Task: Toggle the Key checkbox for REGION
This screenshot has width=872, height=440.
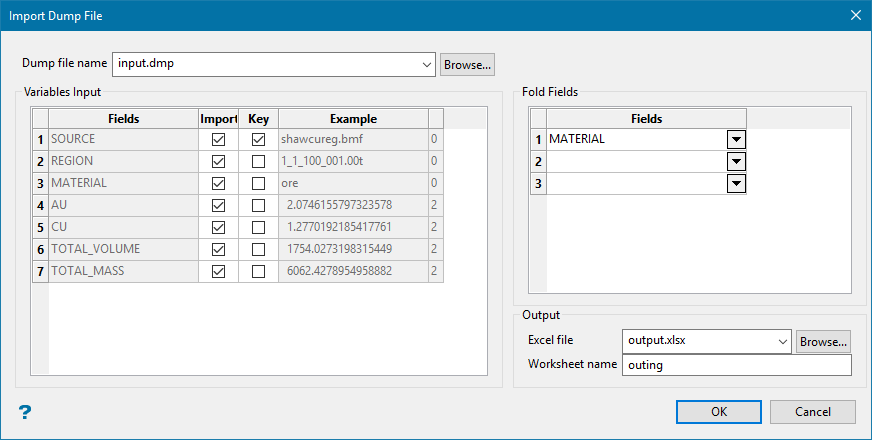Action: pyautogui.click(x=258, y=162)
